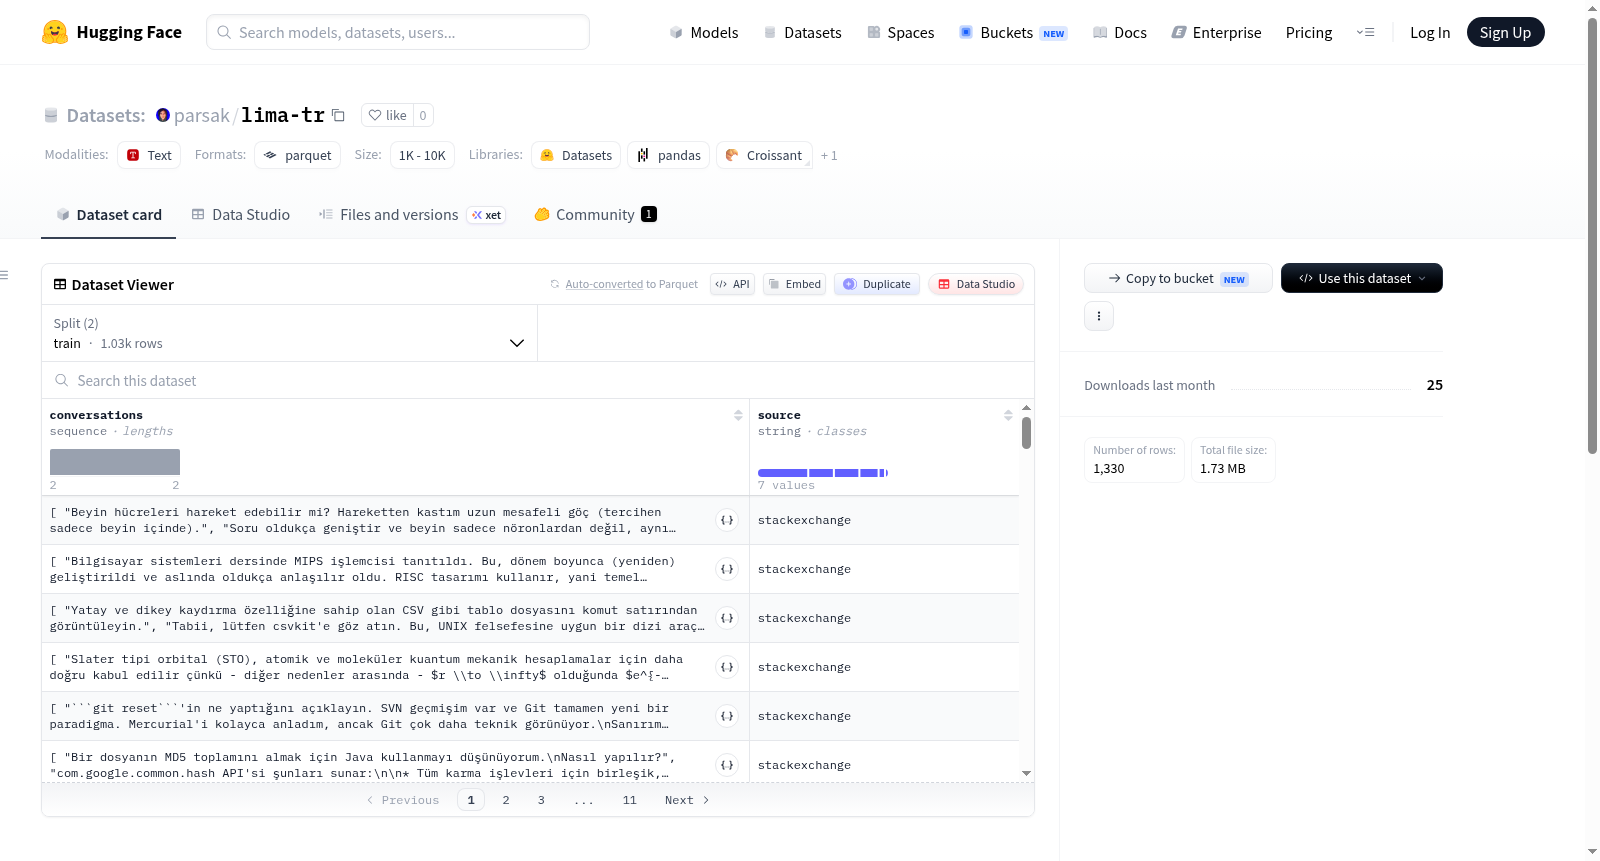The width and height of the screenshot is (1600, 861).
Task: Click the Downloads last month value 25
Action: tap(1434, 385)
